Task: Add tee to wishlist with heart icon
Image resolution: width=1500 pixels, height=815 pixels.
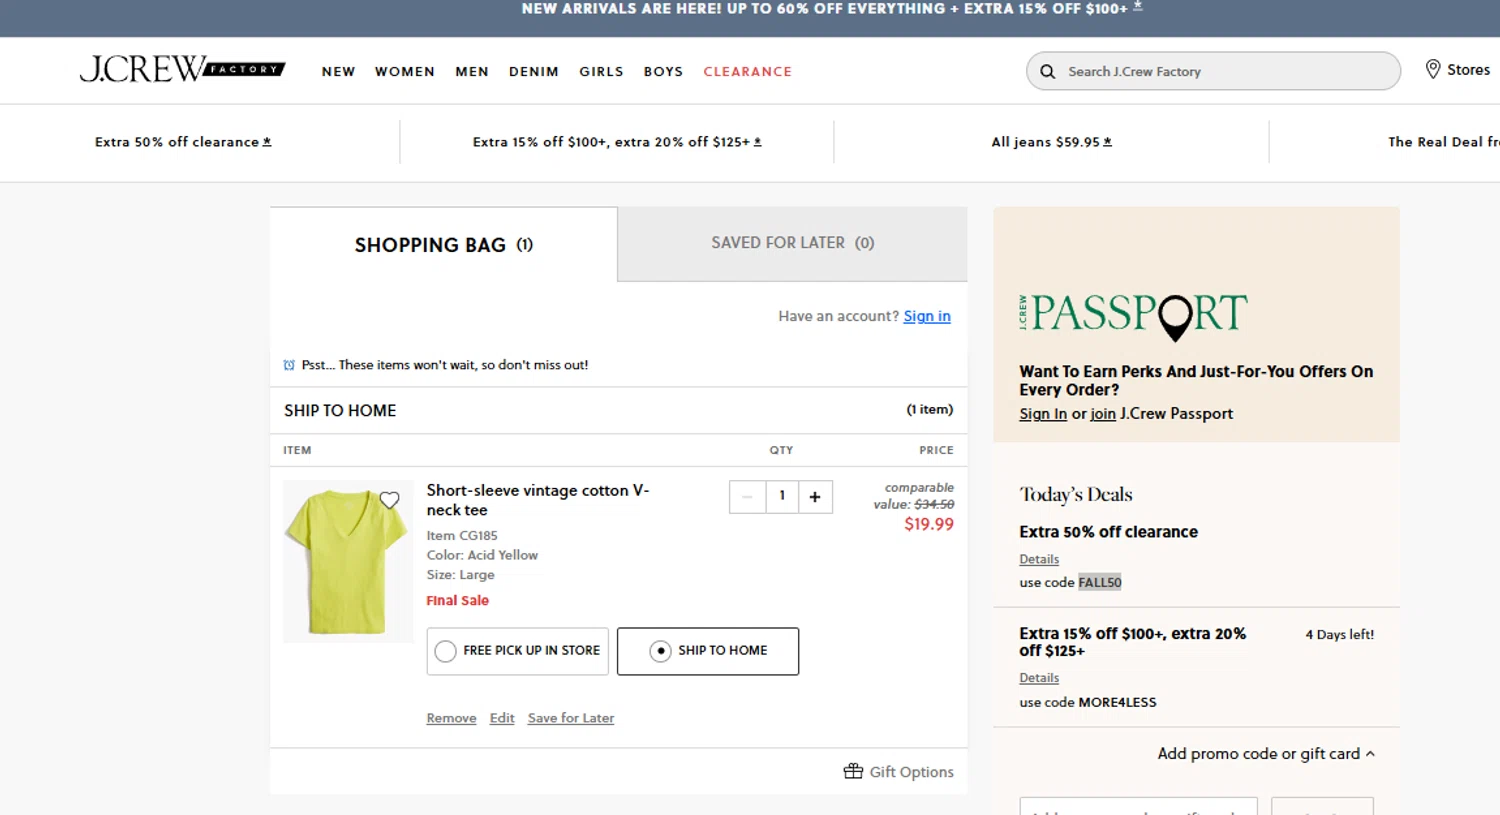Action: 389,500
